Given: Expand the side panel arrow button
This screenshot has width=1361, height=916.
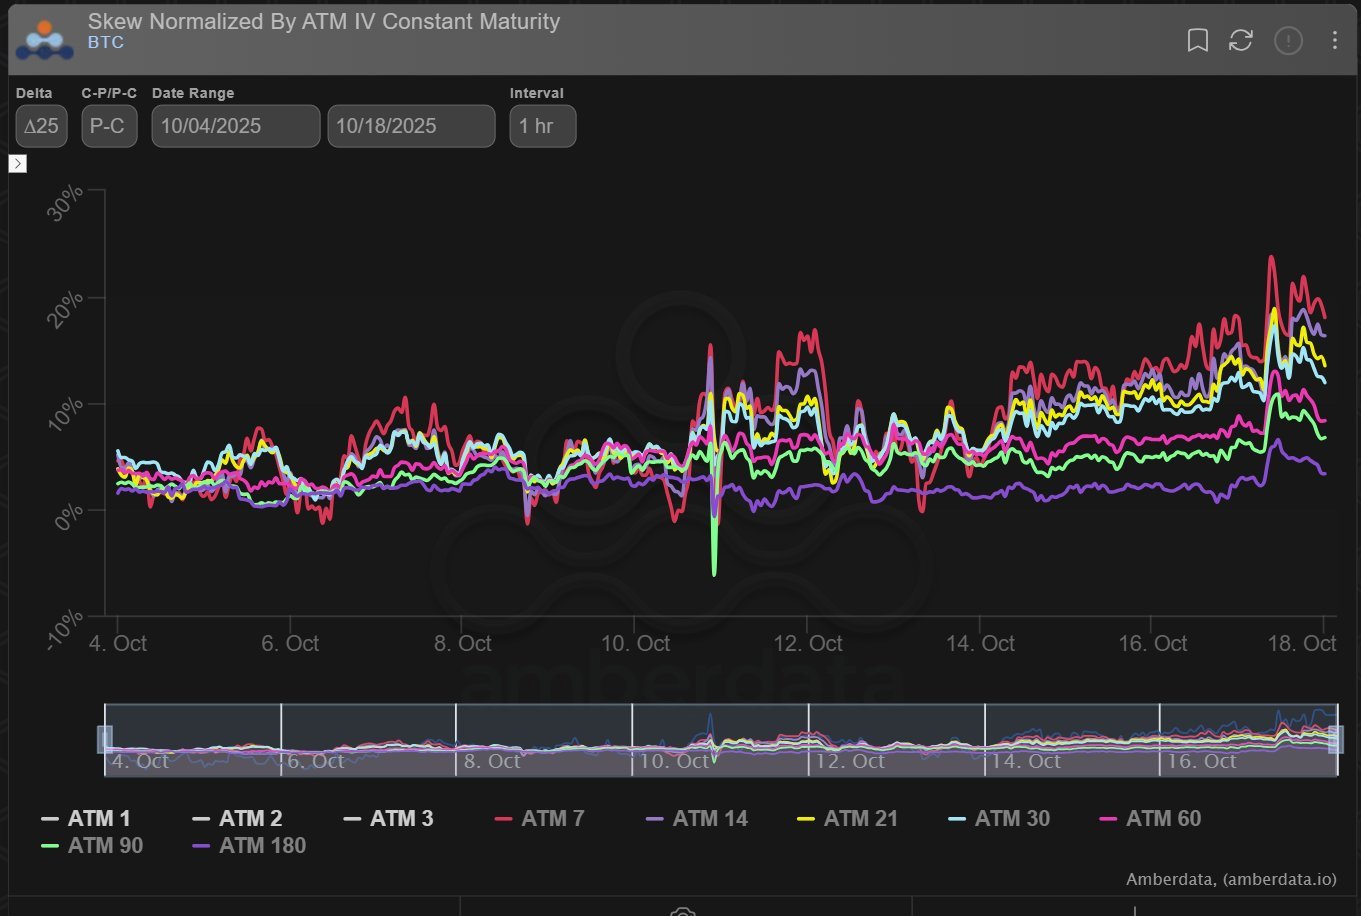Looking at the screenshot, I should coord(17,163).
